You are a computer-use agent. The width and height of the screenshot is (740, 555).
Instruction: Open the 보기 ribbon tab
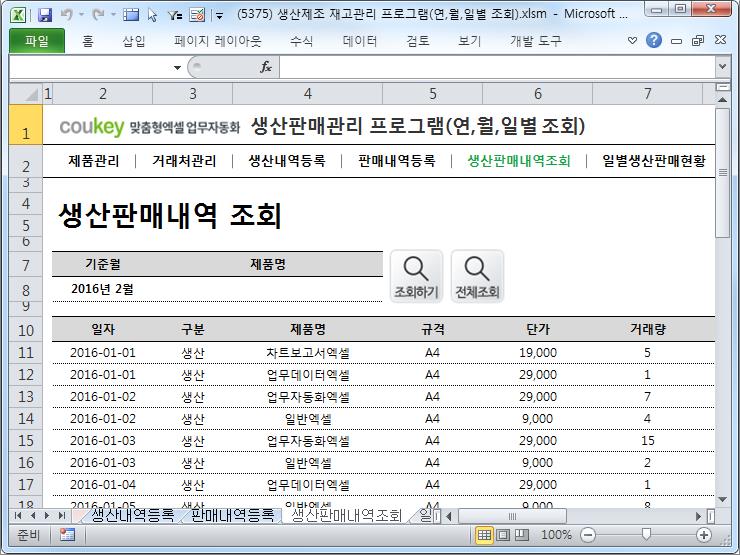[x=470, y=41]
